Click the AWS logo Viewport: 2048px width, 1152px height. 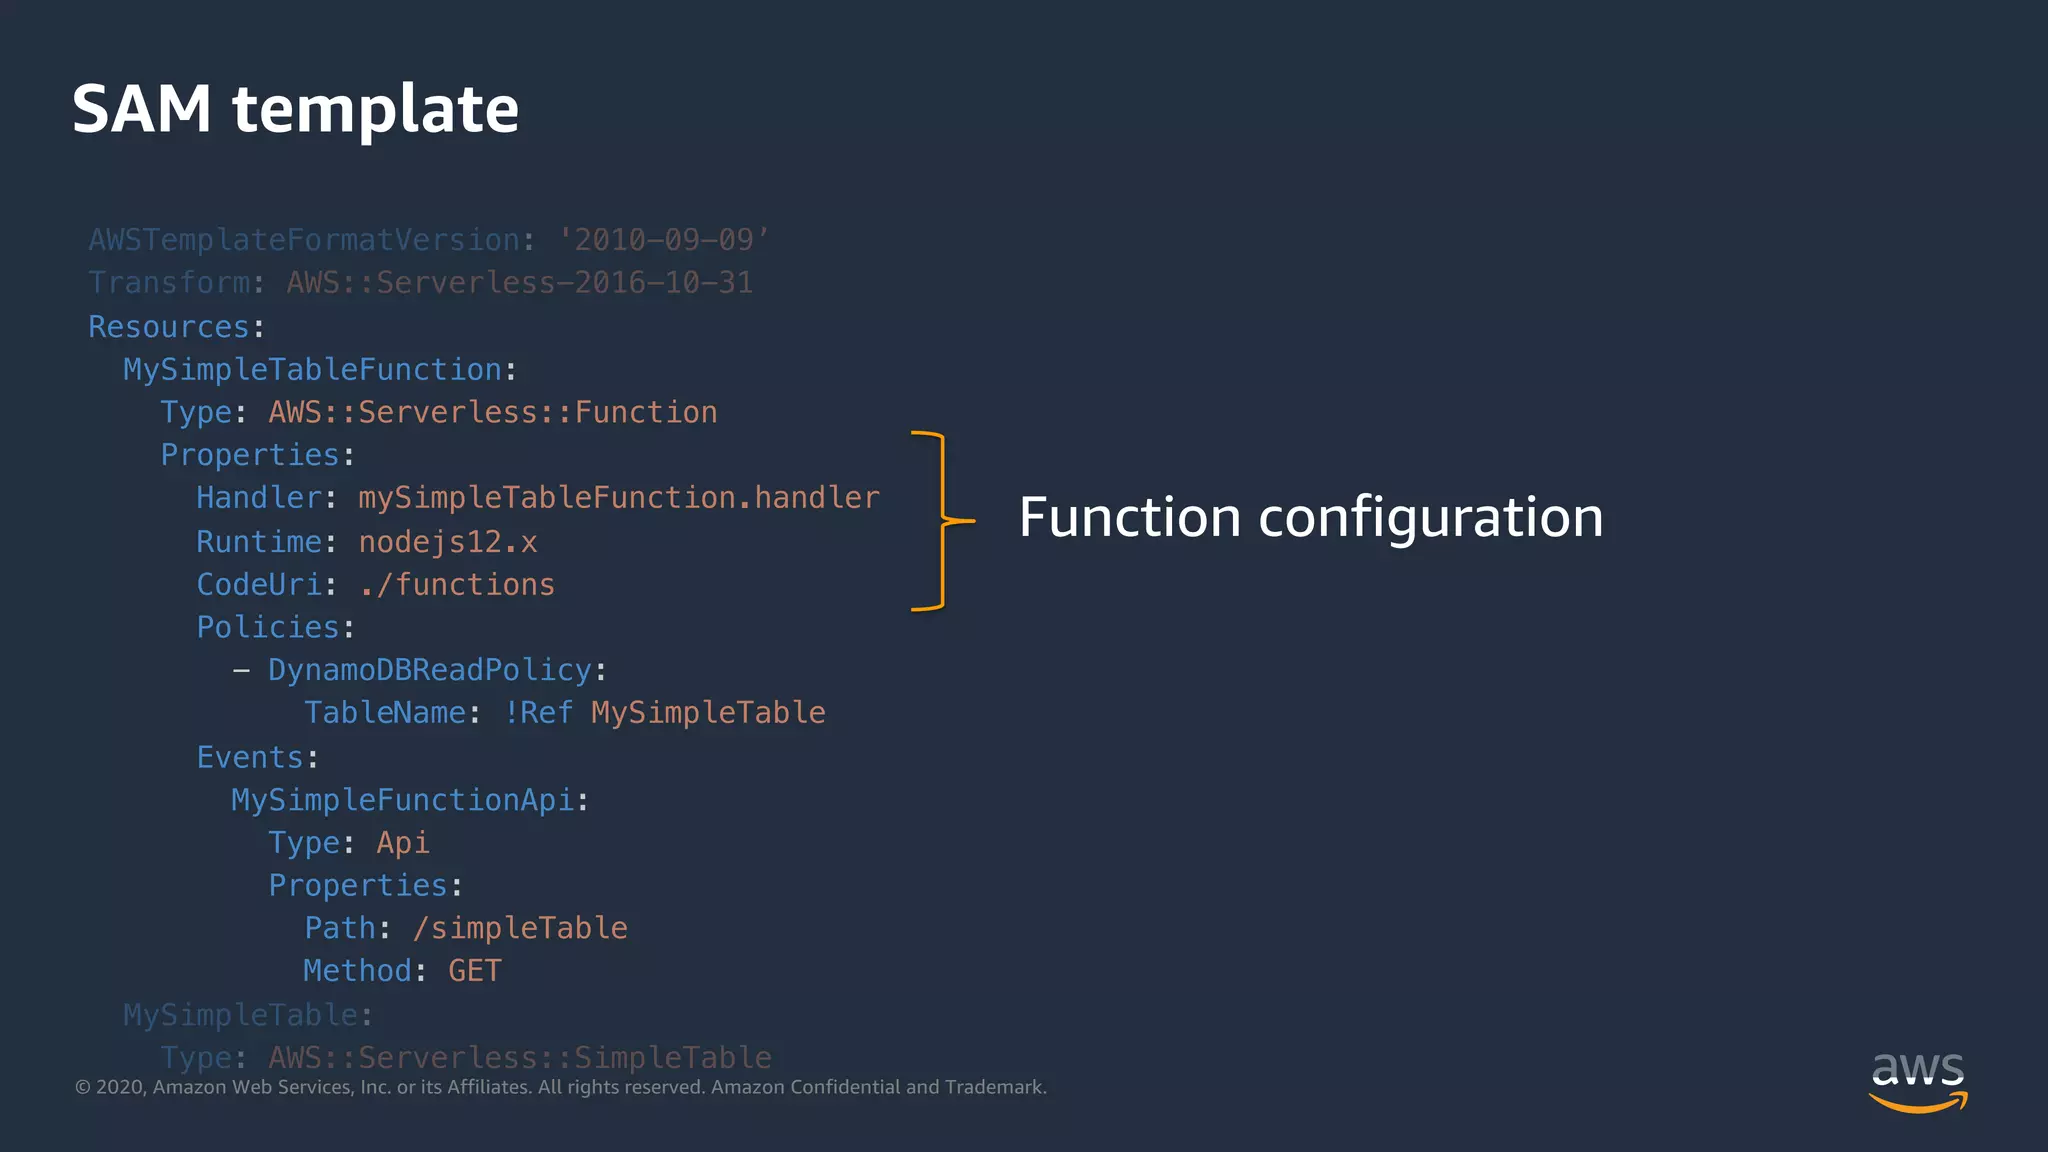pyautogui.click(x=1918, y=1083)
